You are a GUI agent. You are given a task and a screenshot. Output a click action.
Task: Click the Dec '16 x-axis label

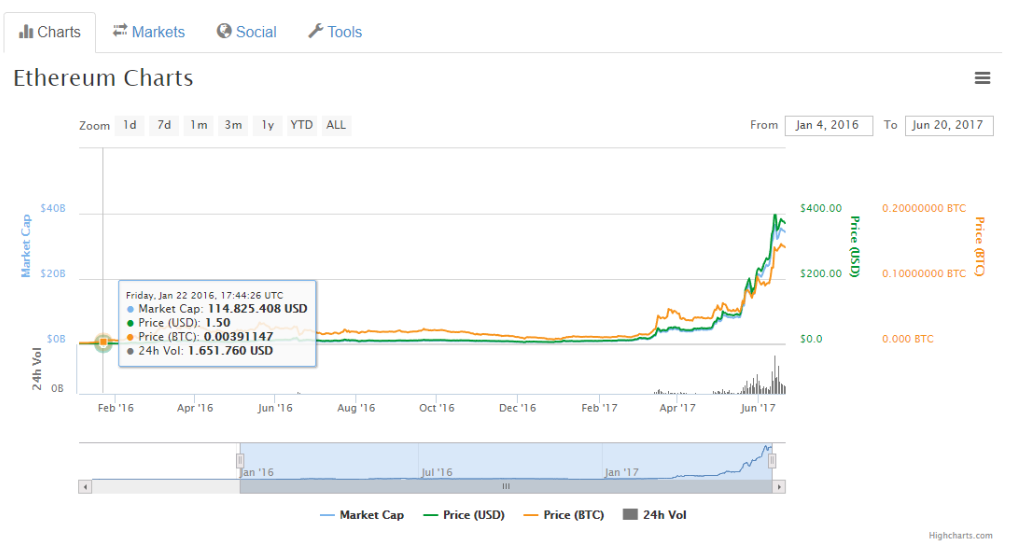517,408
